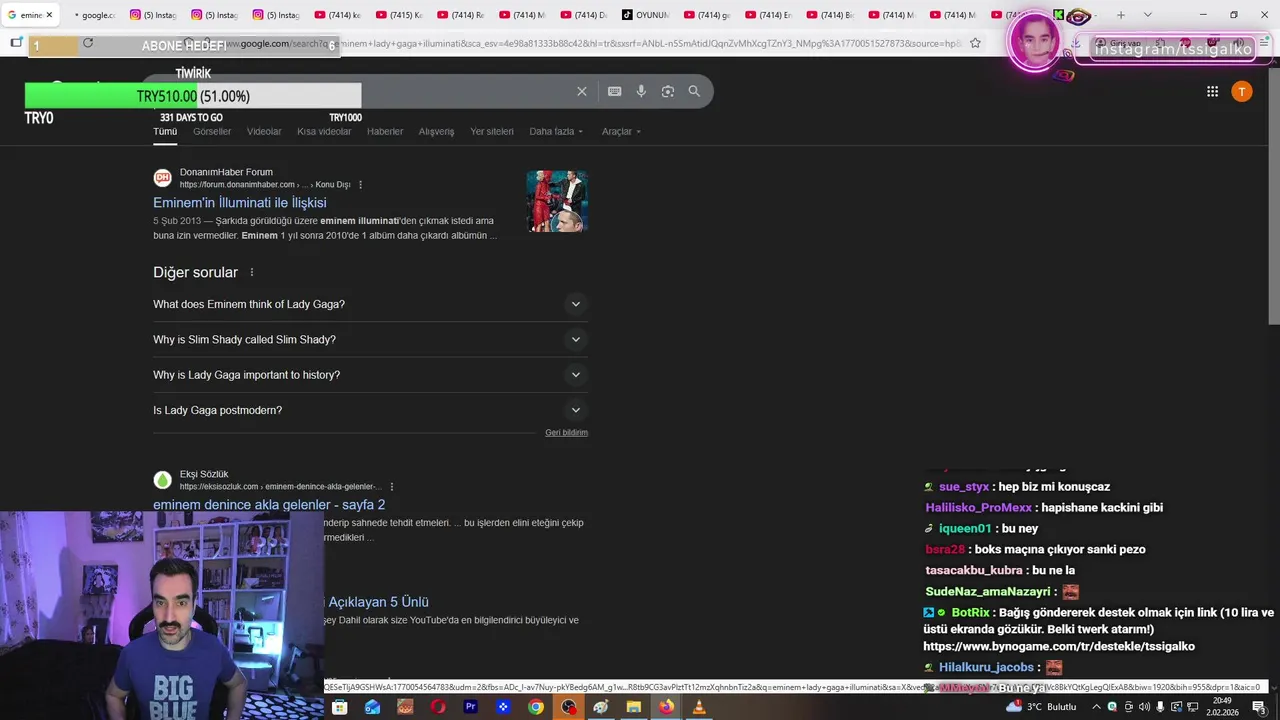Switch to 'Kısa videolar' tab
Viewport: 1280px width, 720px height.
(324, 131)
